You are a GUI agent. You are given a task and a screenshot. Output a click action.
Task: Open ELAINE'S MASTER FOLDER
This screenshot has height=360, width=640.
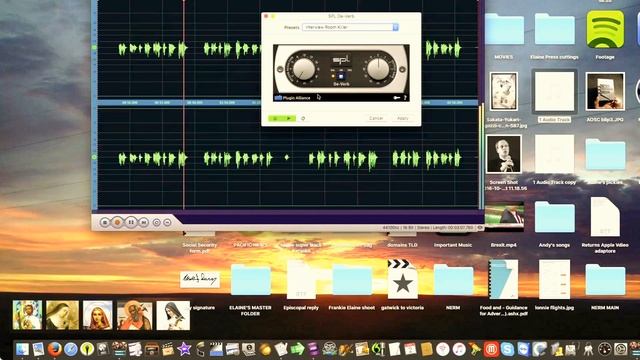(x=250, y=280)
